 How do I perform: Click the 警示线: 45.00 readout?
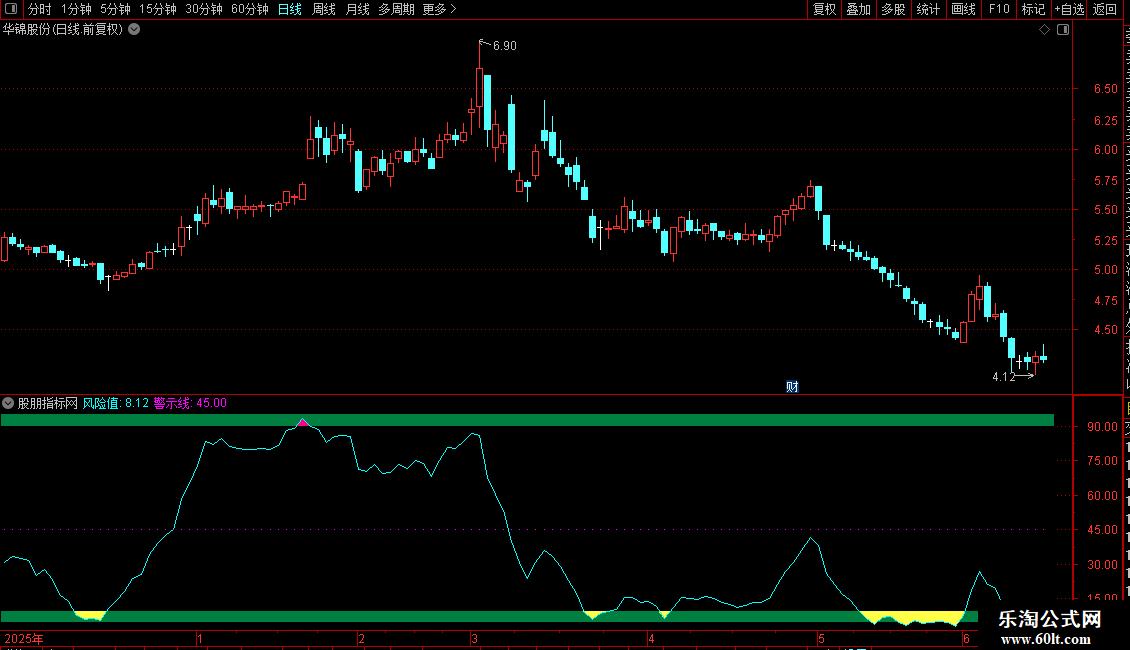click(x=190, y=403)
